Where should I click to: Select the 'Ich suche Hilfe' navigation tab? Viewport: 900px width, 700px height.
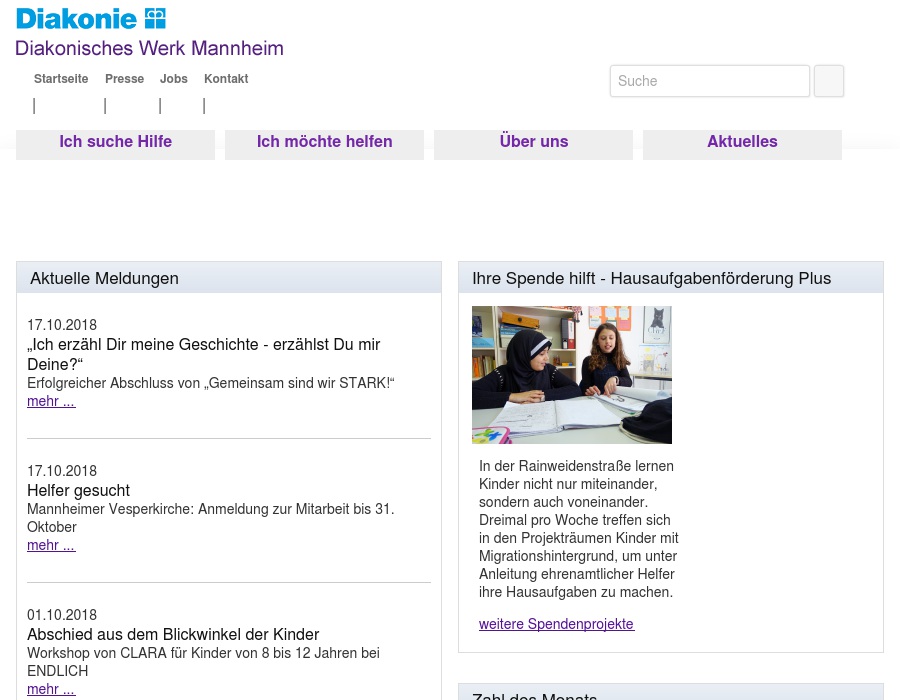click(115, 141)
